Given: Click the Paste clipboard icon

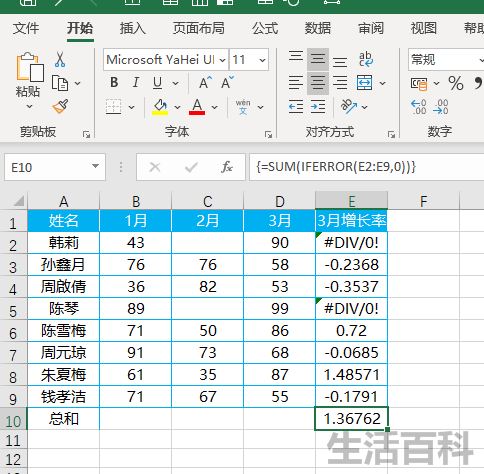Looking at the screenshot, I should coord(30,67).
